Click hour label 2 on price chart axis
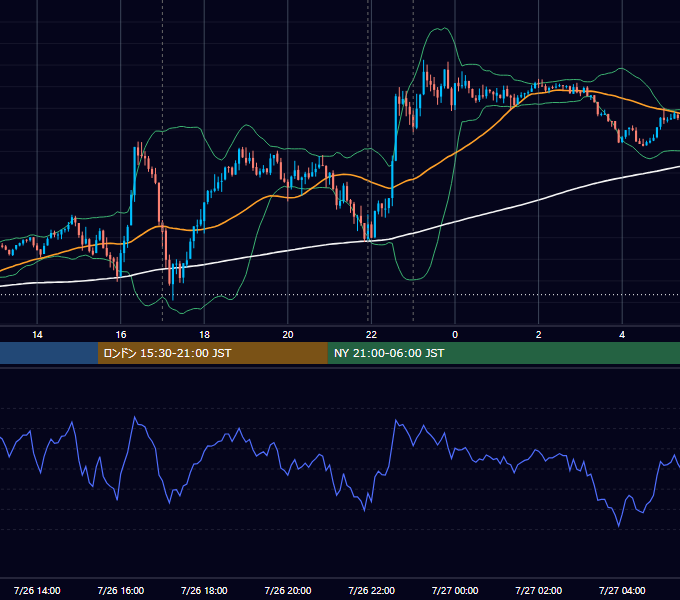680x600 pixels. [x=539, y=335]
